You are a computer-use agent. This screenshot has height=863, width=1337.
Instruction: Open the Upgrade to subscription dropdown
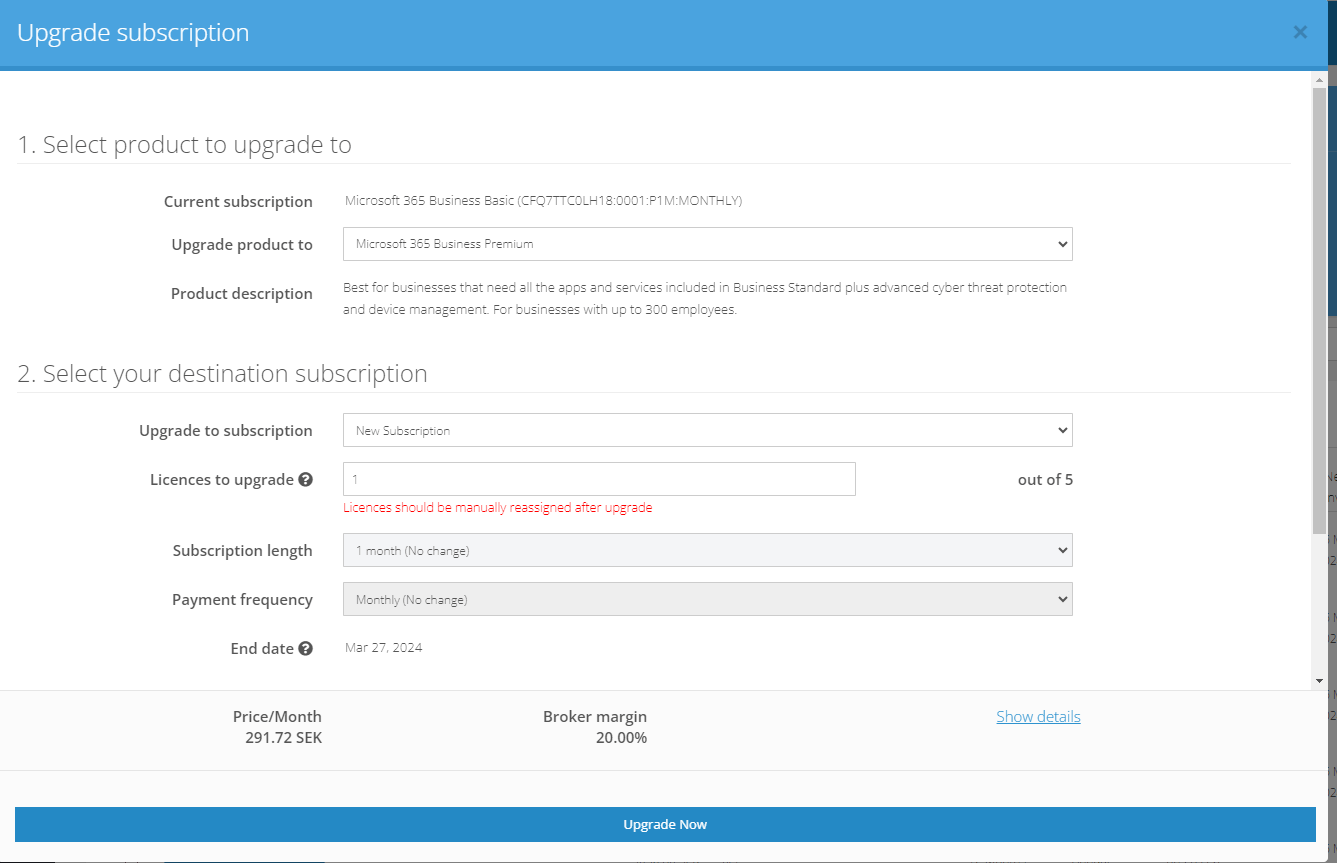(x=708, y=430)
